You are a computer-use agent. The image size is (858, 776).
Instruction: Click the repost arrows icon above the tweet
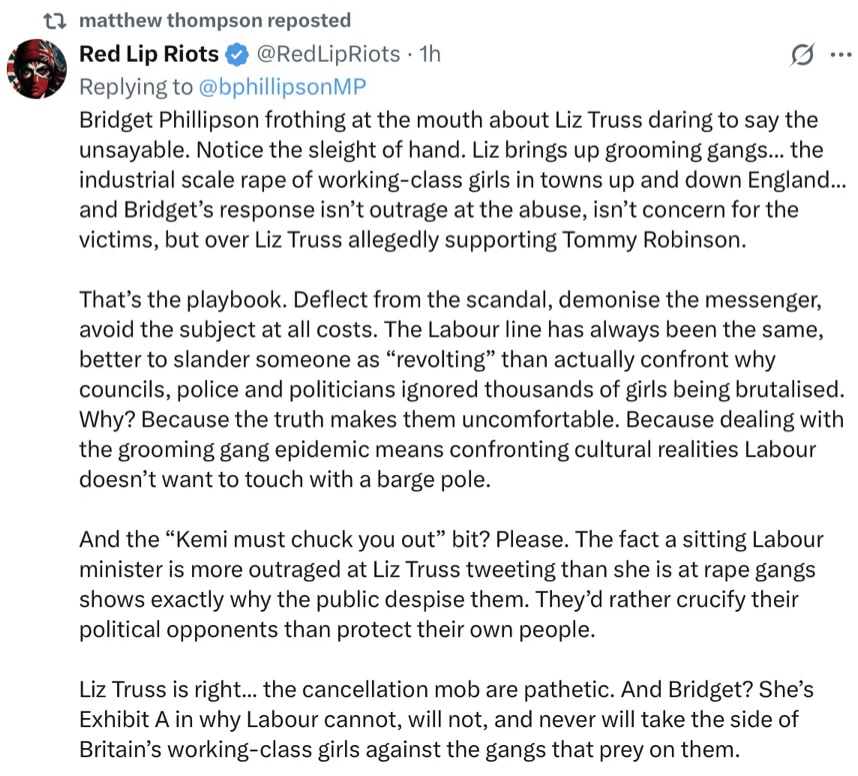(55, 21)
